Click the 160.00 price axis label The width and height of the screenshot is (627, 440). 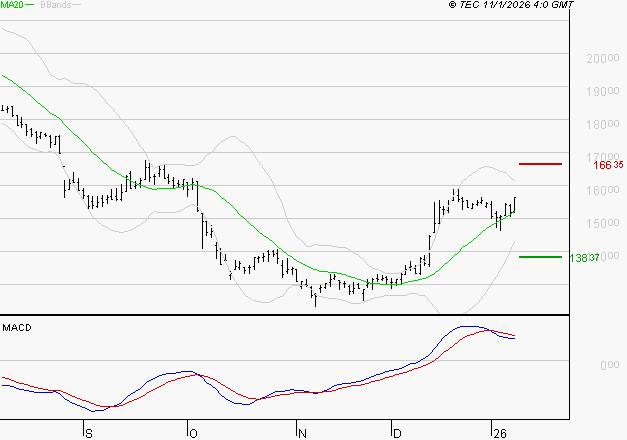click(x=603, y=190)
